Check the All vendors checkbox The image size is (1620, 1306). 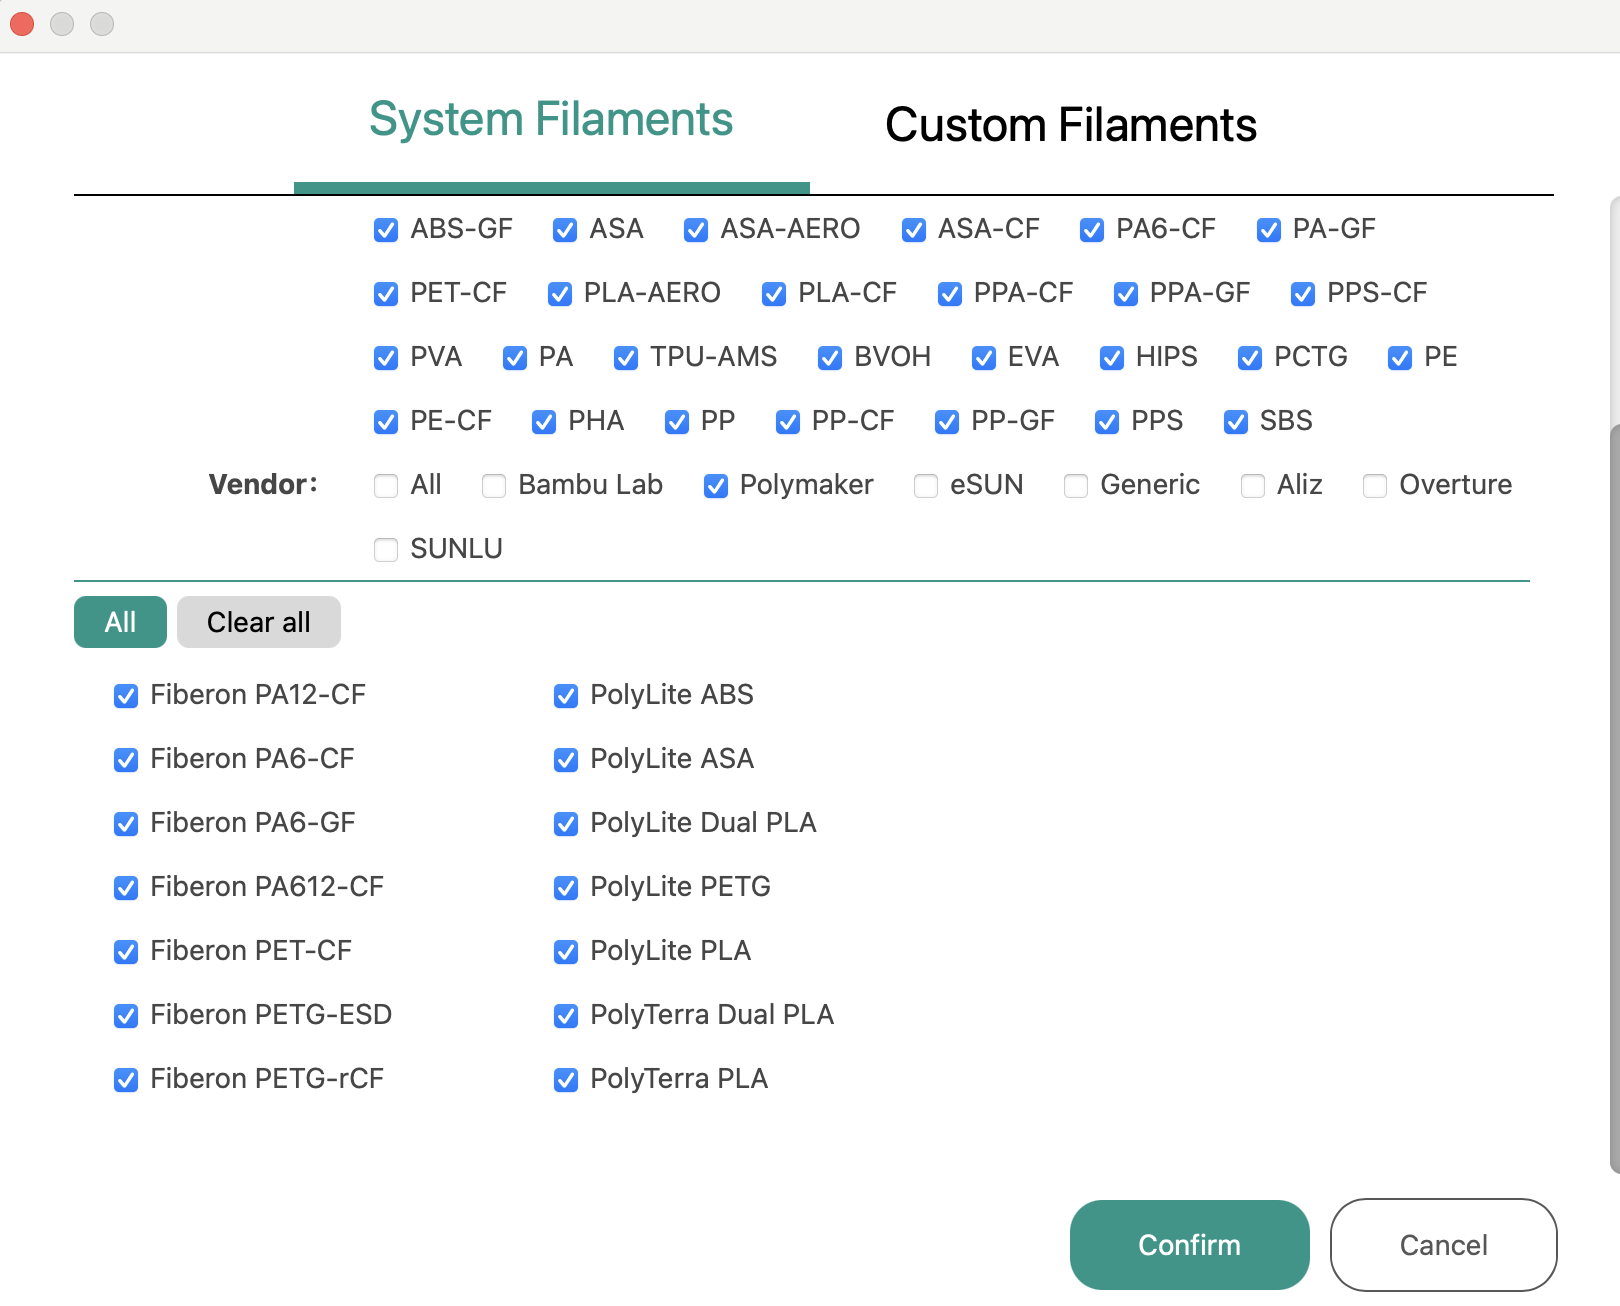386,486
